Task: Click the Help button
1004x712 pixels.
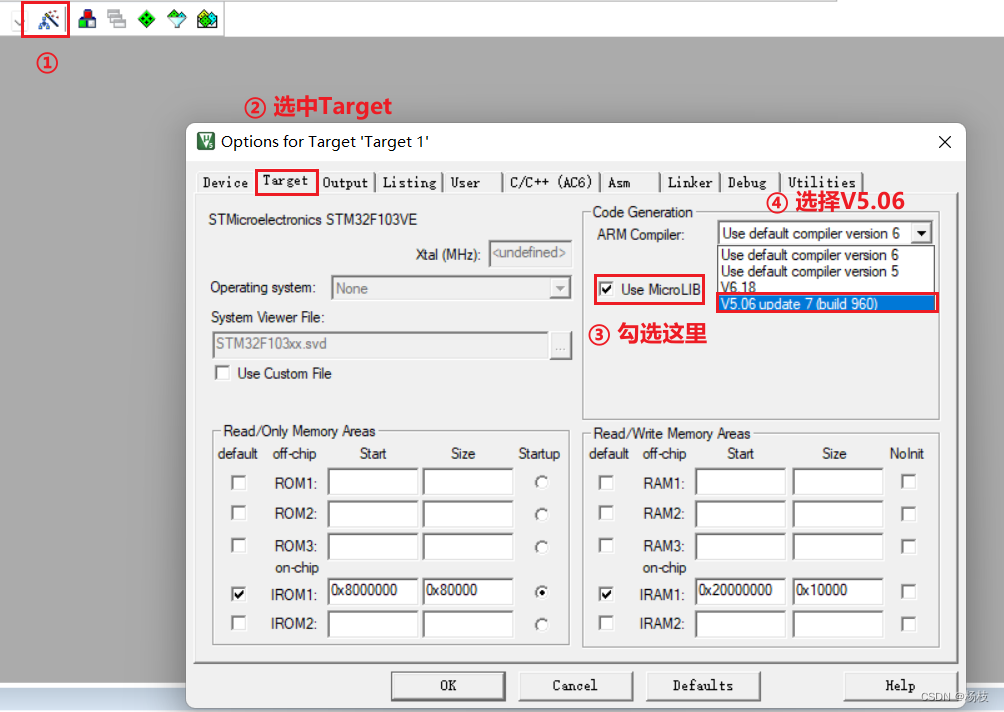Action: tap(900, 686)
